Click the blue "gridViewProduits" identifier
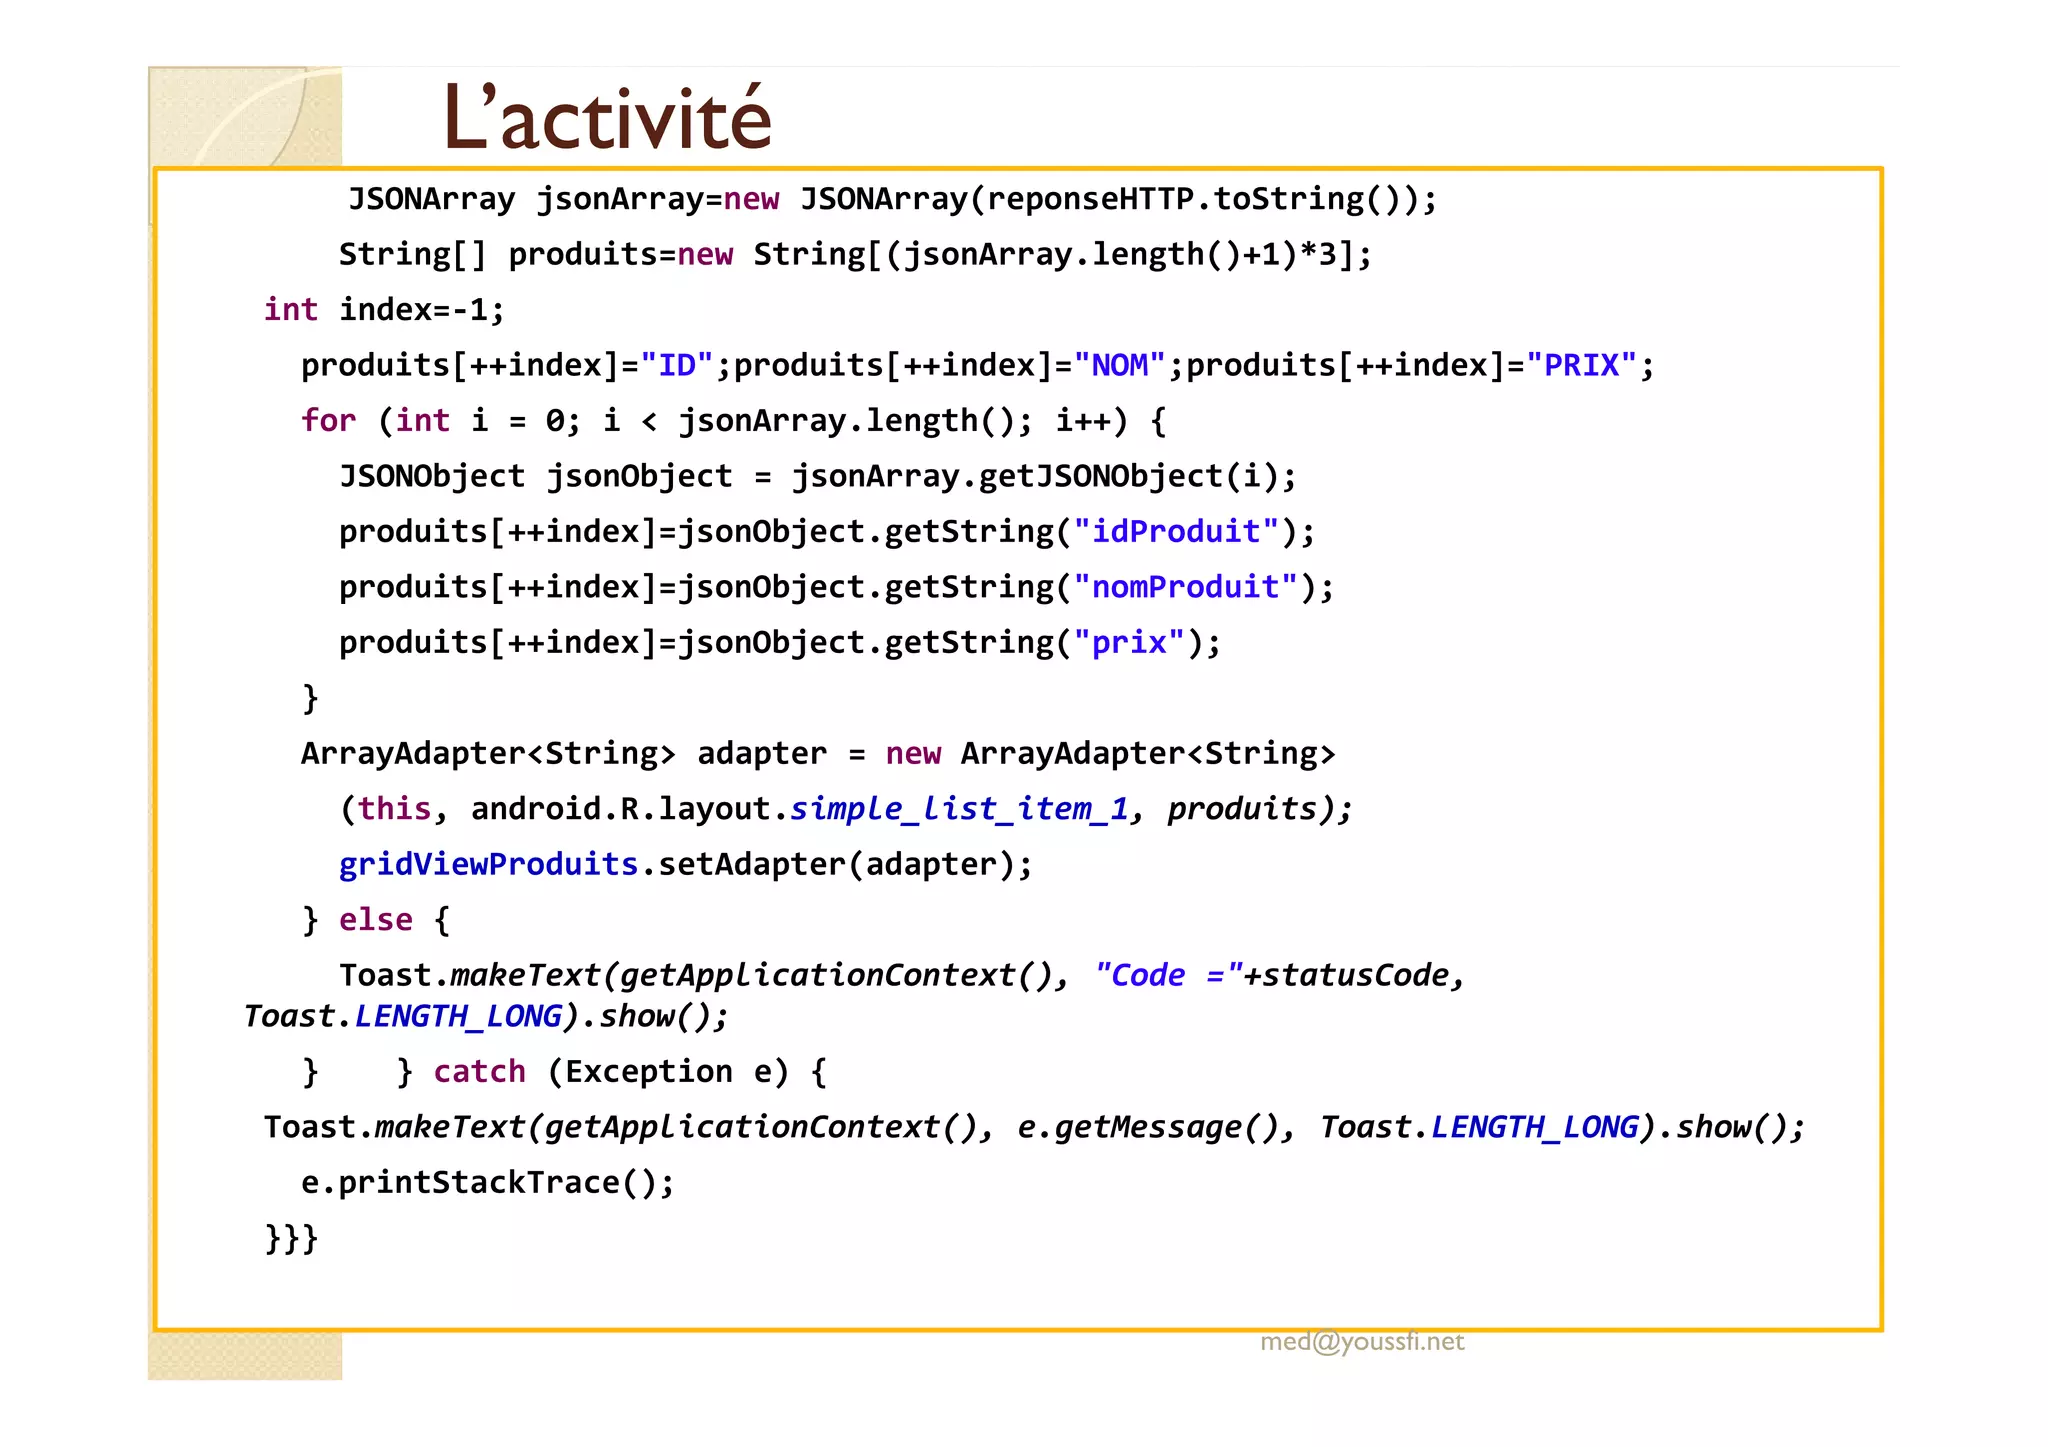The image size is (2048, 1447). tap(488, 864)
